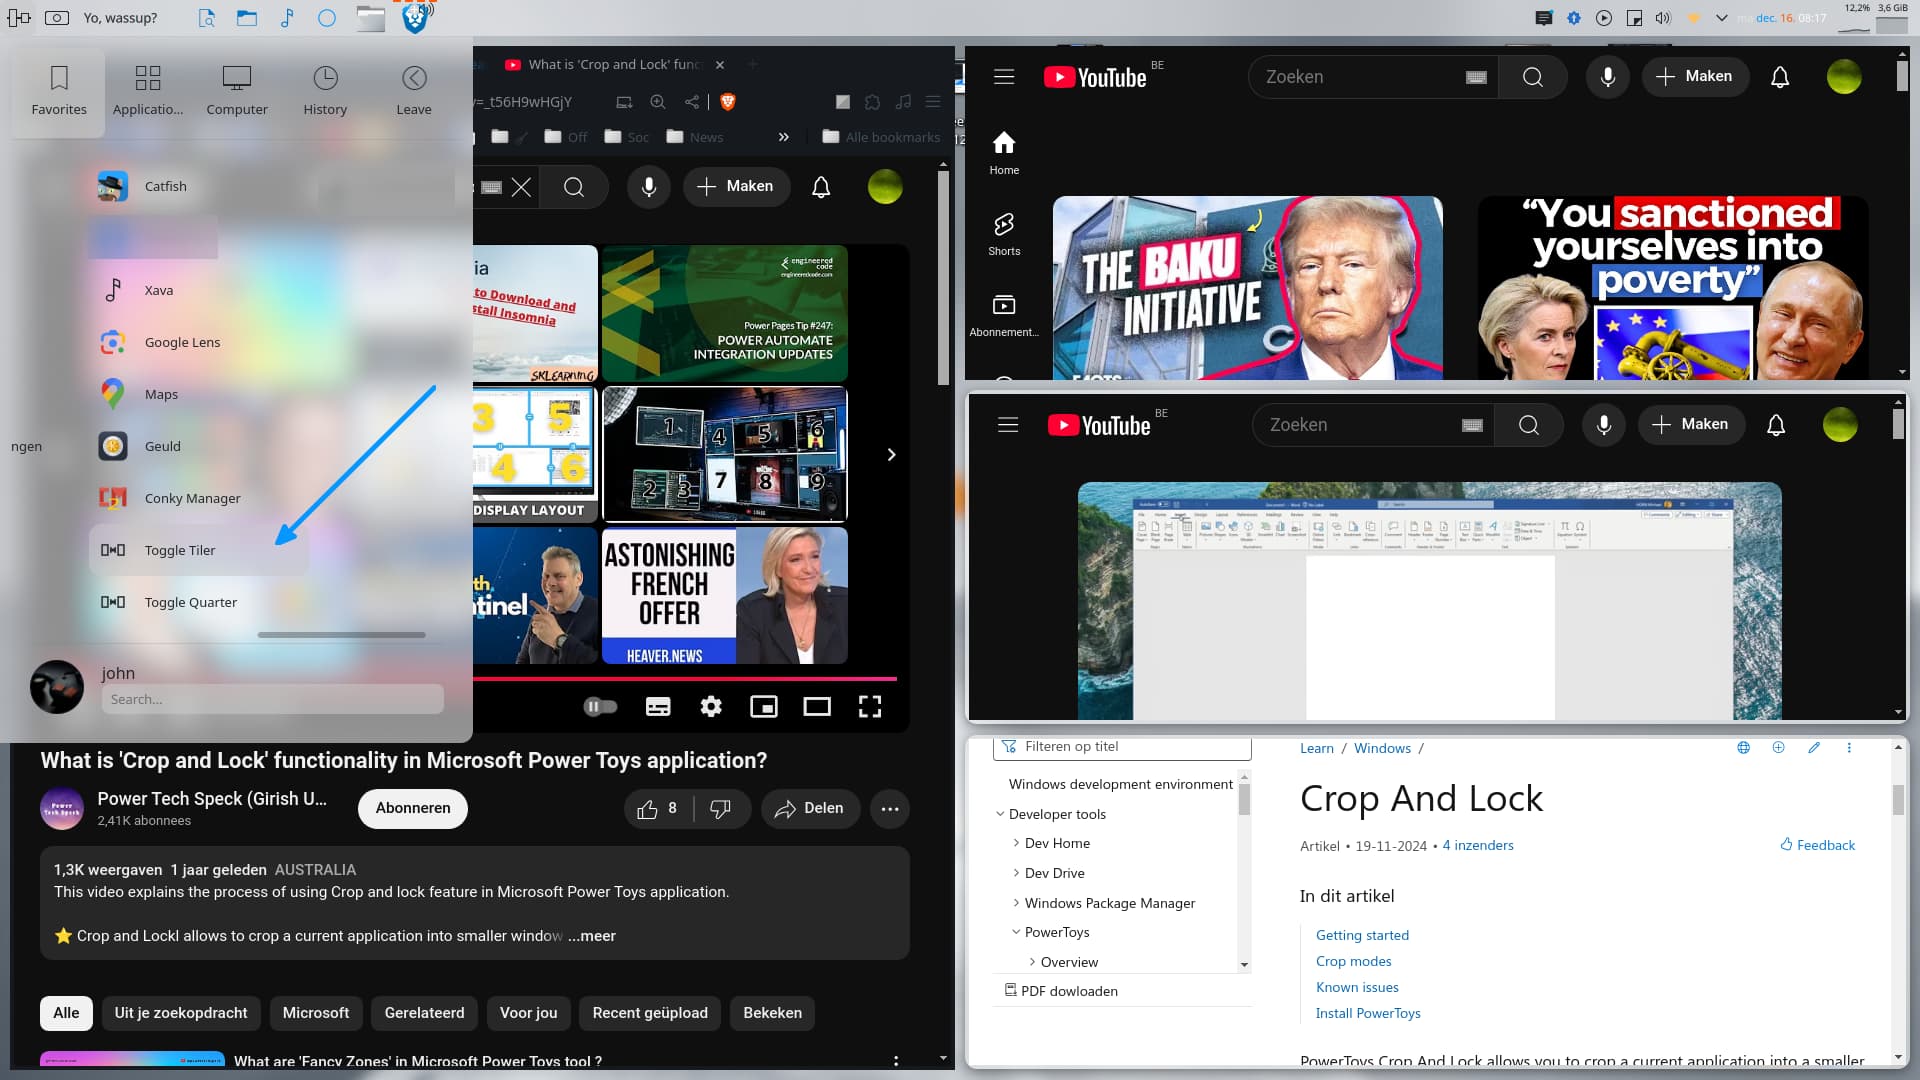Collapse PowerToys tree node
Viewport: 1920px width, 1080px height.
1017,932
